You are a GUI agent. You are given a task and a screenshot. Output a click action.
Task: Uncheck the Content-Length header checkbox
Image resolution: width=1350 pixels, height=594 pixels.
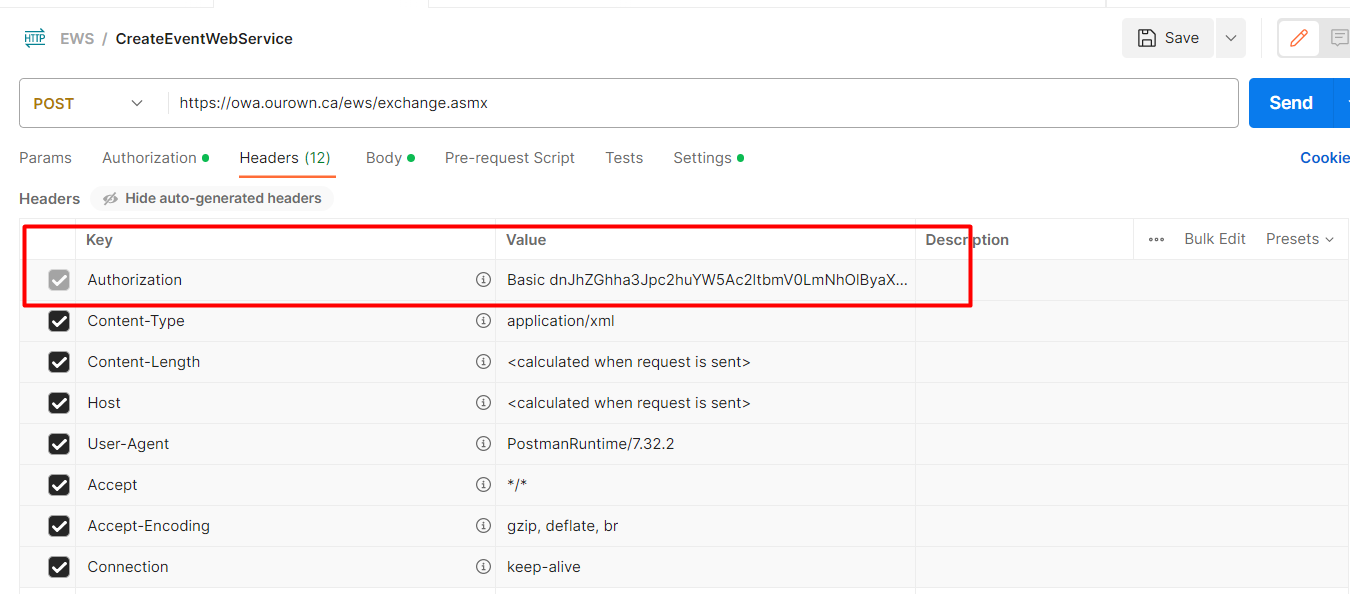pos(59,362)
